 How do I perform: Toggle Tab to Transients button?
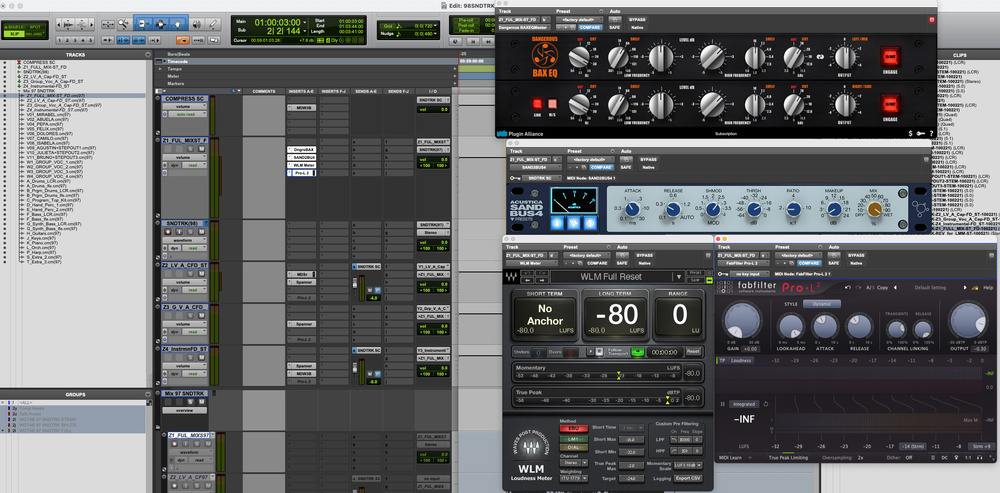pos(108,40)
